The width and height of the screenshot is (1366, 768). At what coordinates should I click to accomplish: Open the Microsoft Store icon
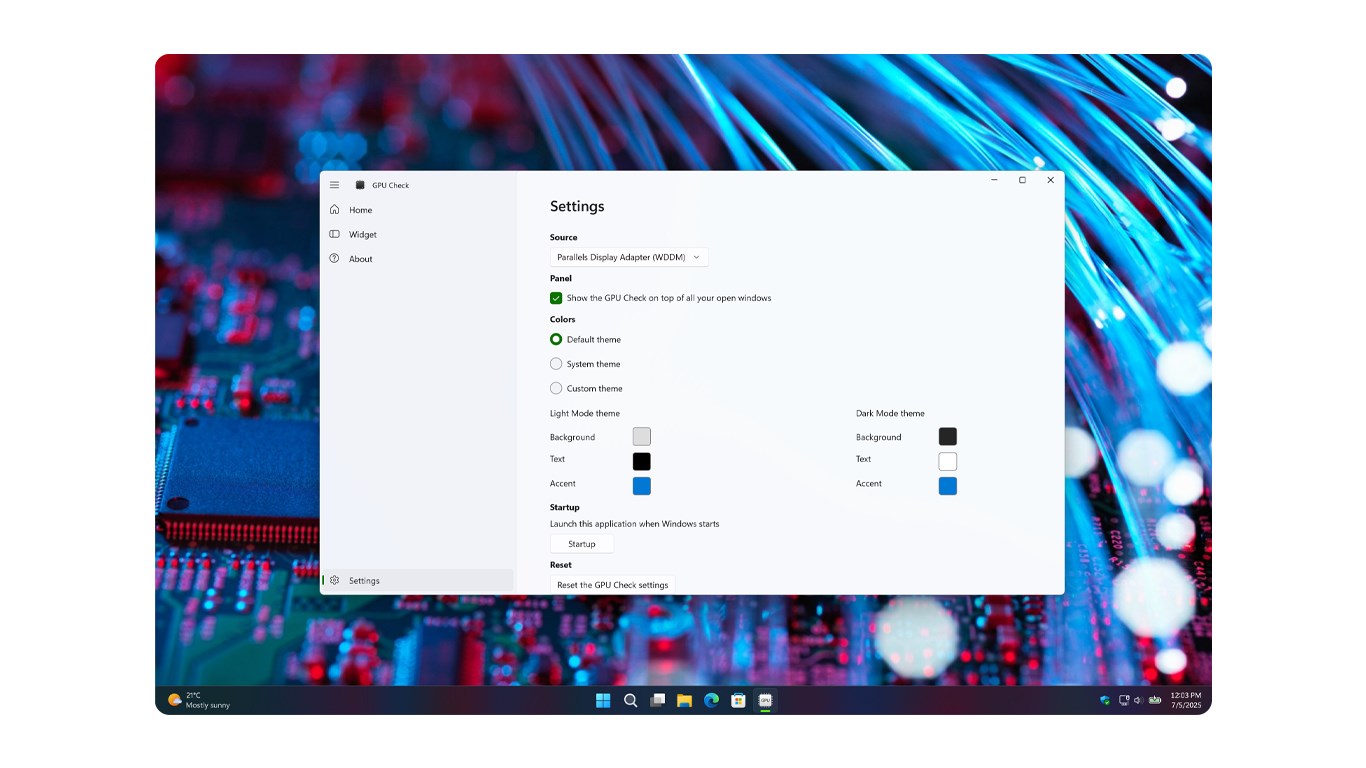click(738, 700)
